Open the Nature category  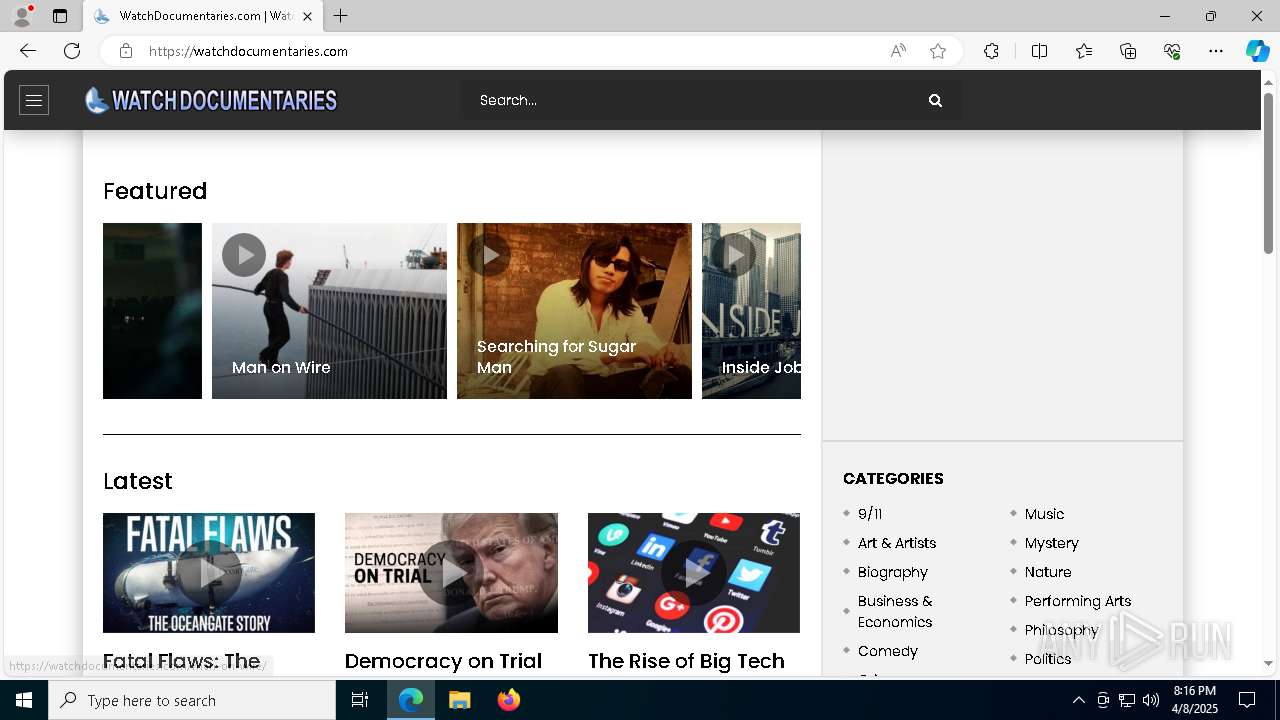(x=1048, y=572)
